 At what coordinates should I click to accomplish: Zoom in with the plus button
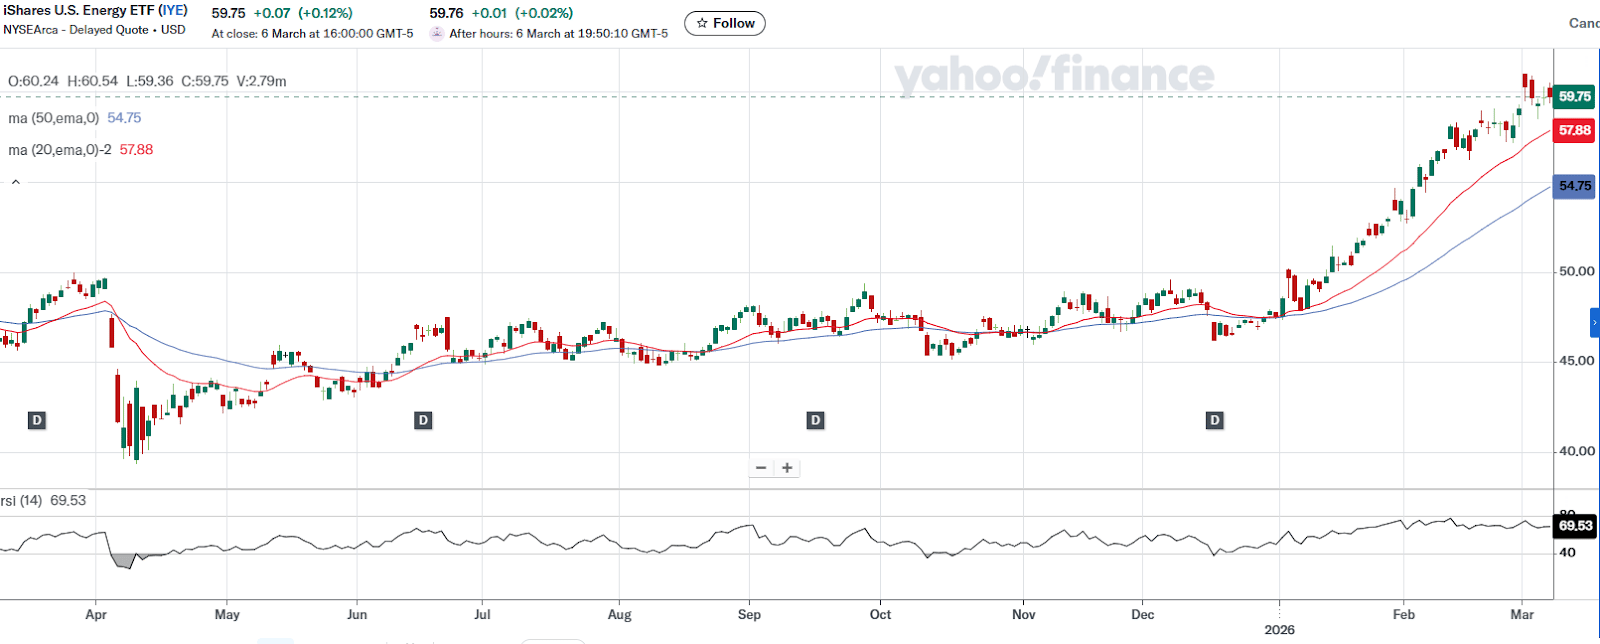point(787,468)
